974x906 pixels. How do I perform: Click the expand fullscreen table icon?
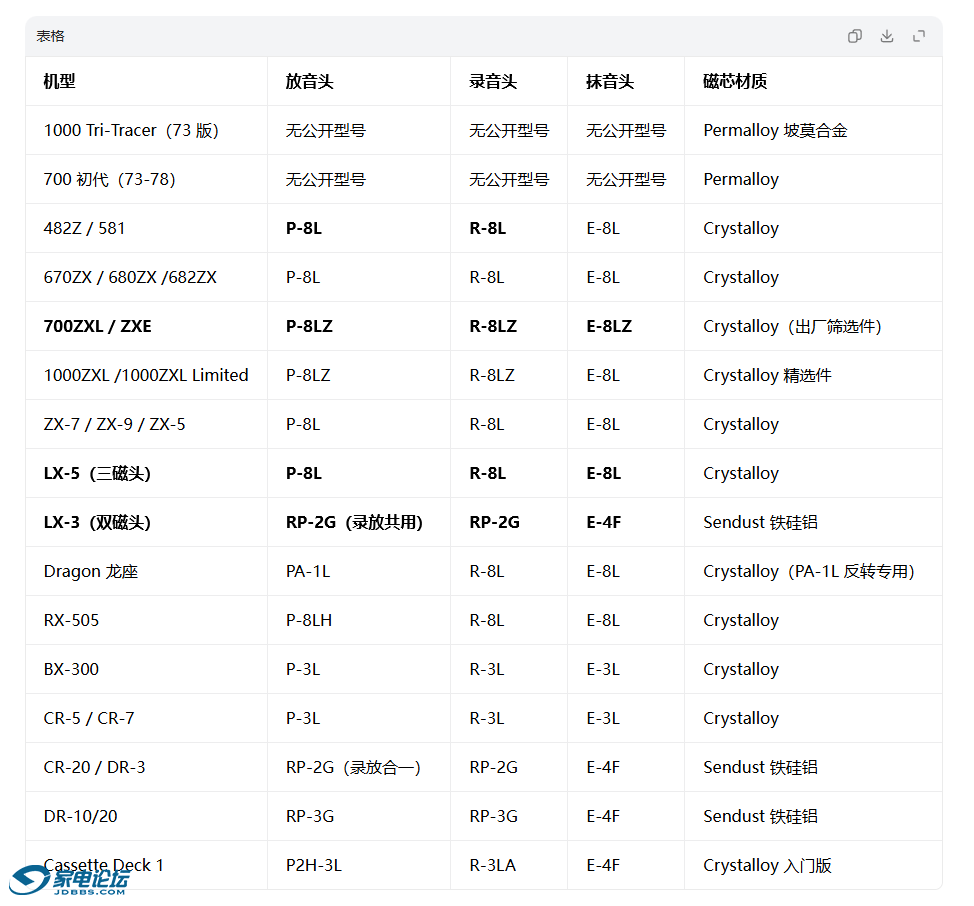click(919, 36)
